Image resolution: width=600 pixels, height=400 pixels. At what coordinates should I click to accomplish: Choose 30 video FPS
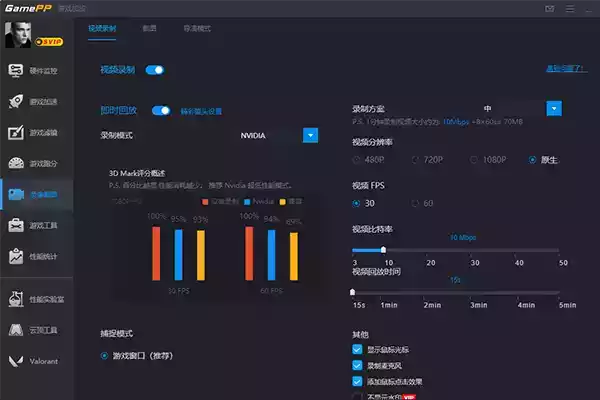tap(363, 203)
